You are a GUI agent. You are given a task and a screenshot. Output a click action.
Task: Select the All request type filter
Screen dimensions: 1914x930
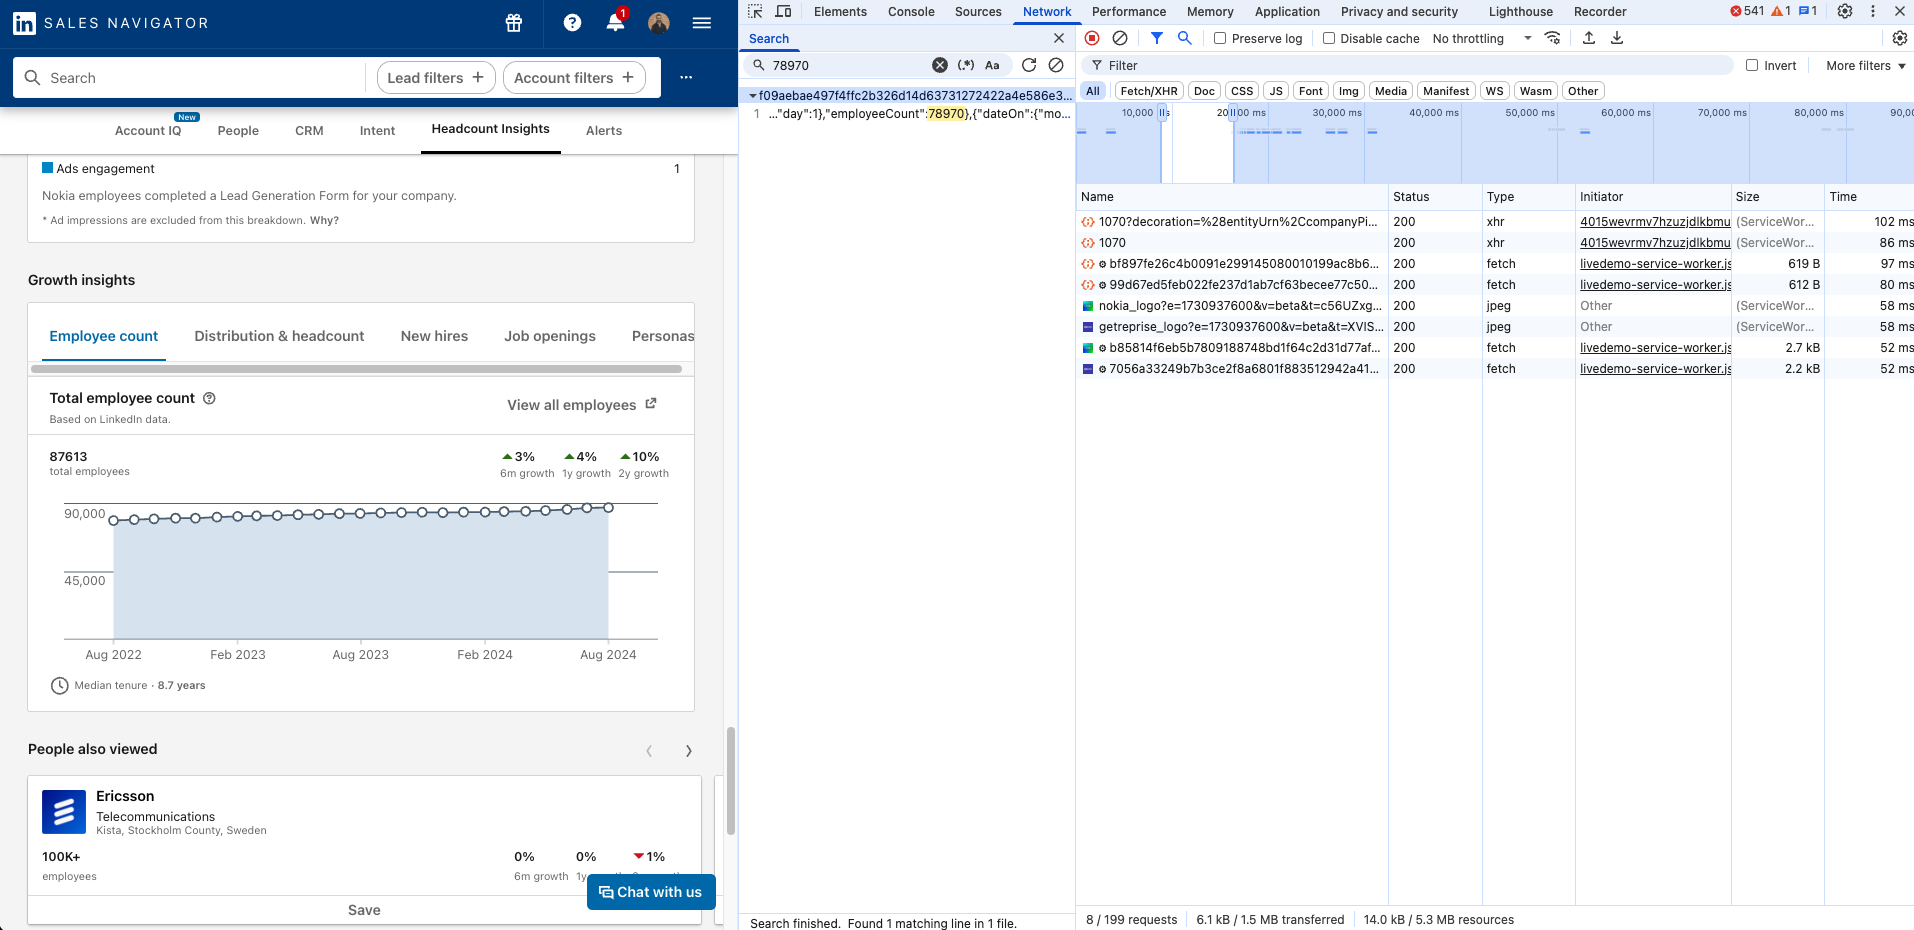1093,91
